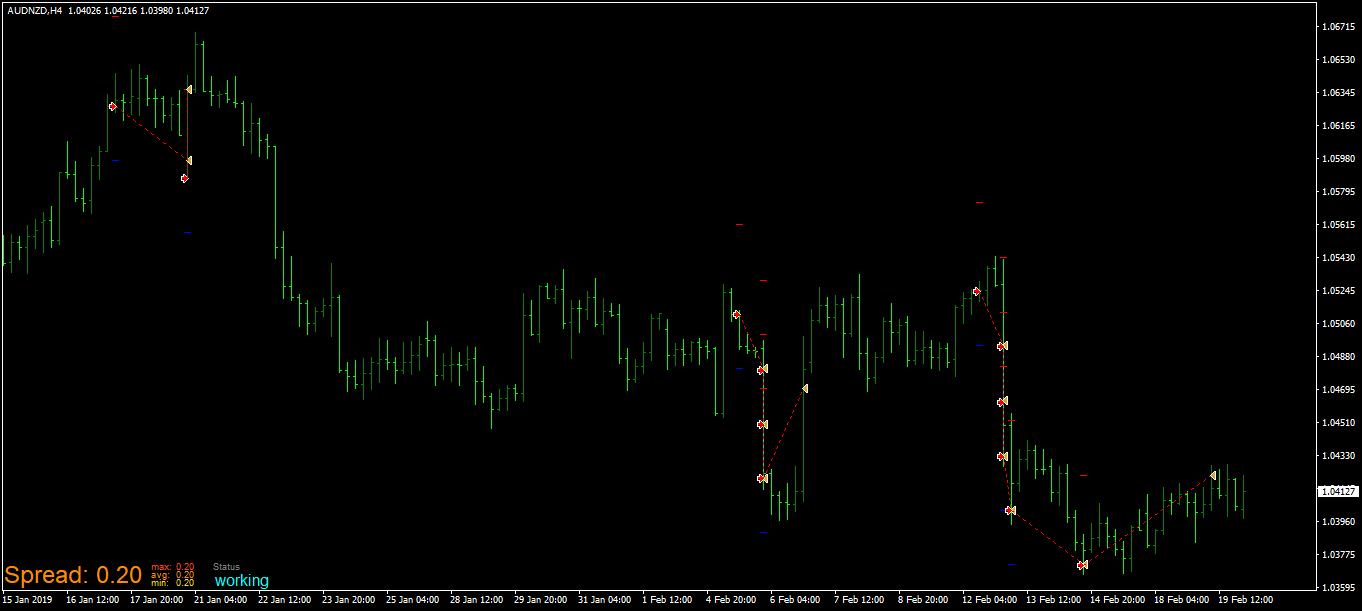
Task: Click the 23 Jan 20:00 time label
Action: click(349, 600)
